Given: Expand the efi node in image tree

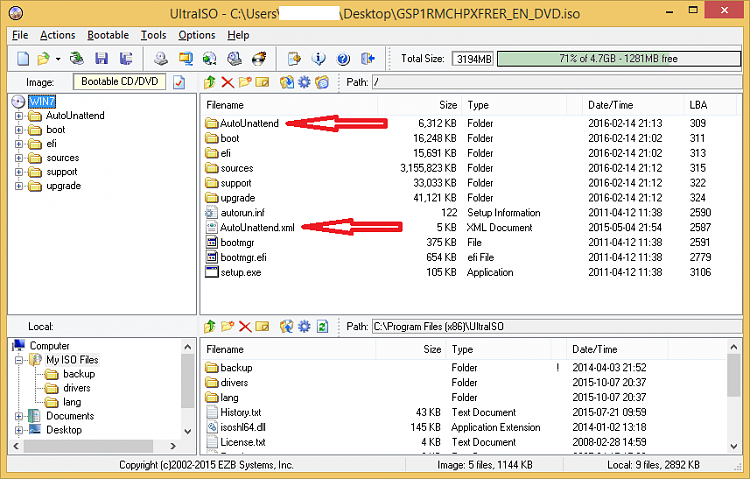Looking at the screenshot, I should (19, 144).
